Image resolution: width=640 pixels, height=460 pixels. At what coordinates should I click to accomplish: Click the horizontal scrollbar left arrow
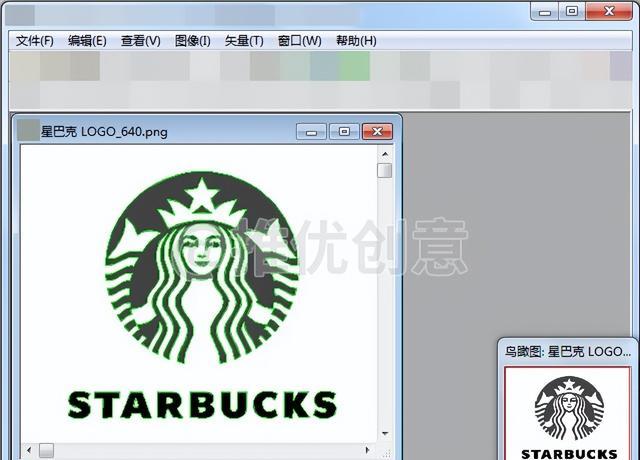(x=29, y=450)
